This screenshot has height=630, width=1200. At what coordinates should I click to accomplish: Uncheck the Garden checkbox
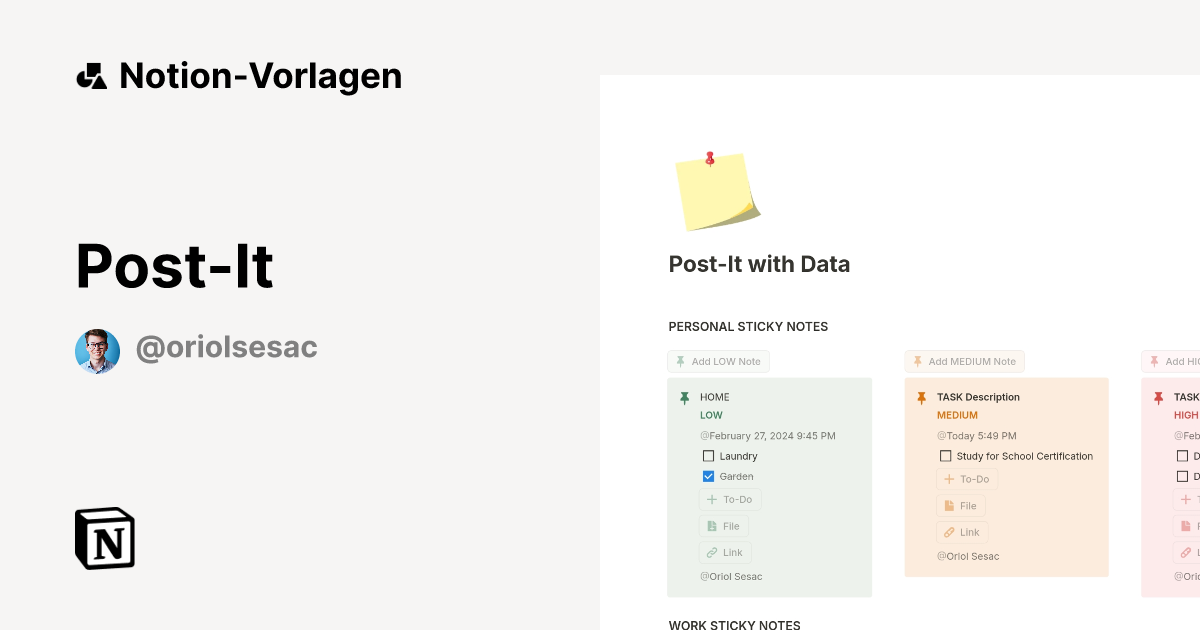pos(708,476)
